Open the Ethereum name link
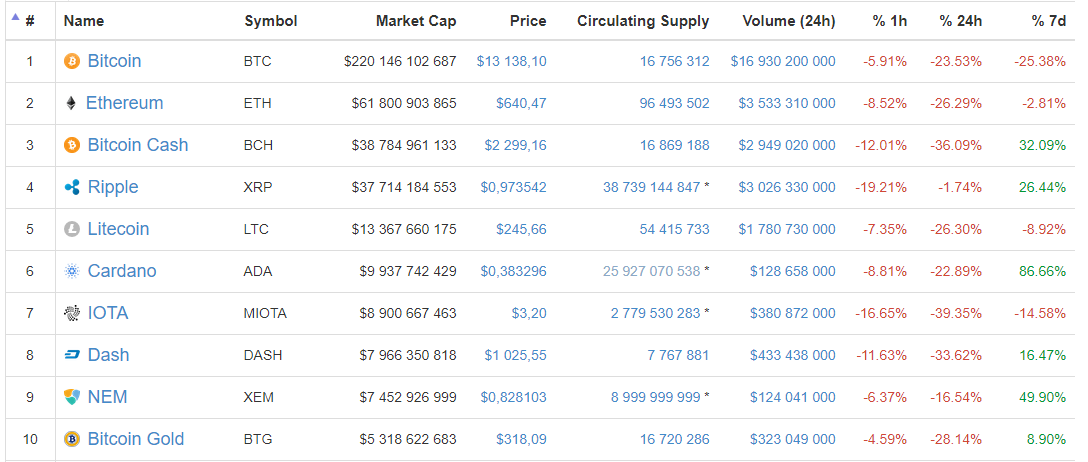The image size is (1088, 462). click(124, 103)
